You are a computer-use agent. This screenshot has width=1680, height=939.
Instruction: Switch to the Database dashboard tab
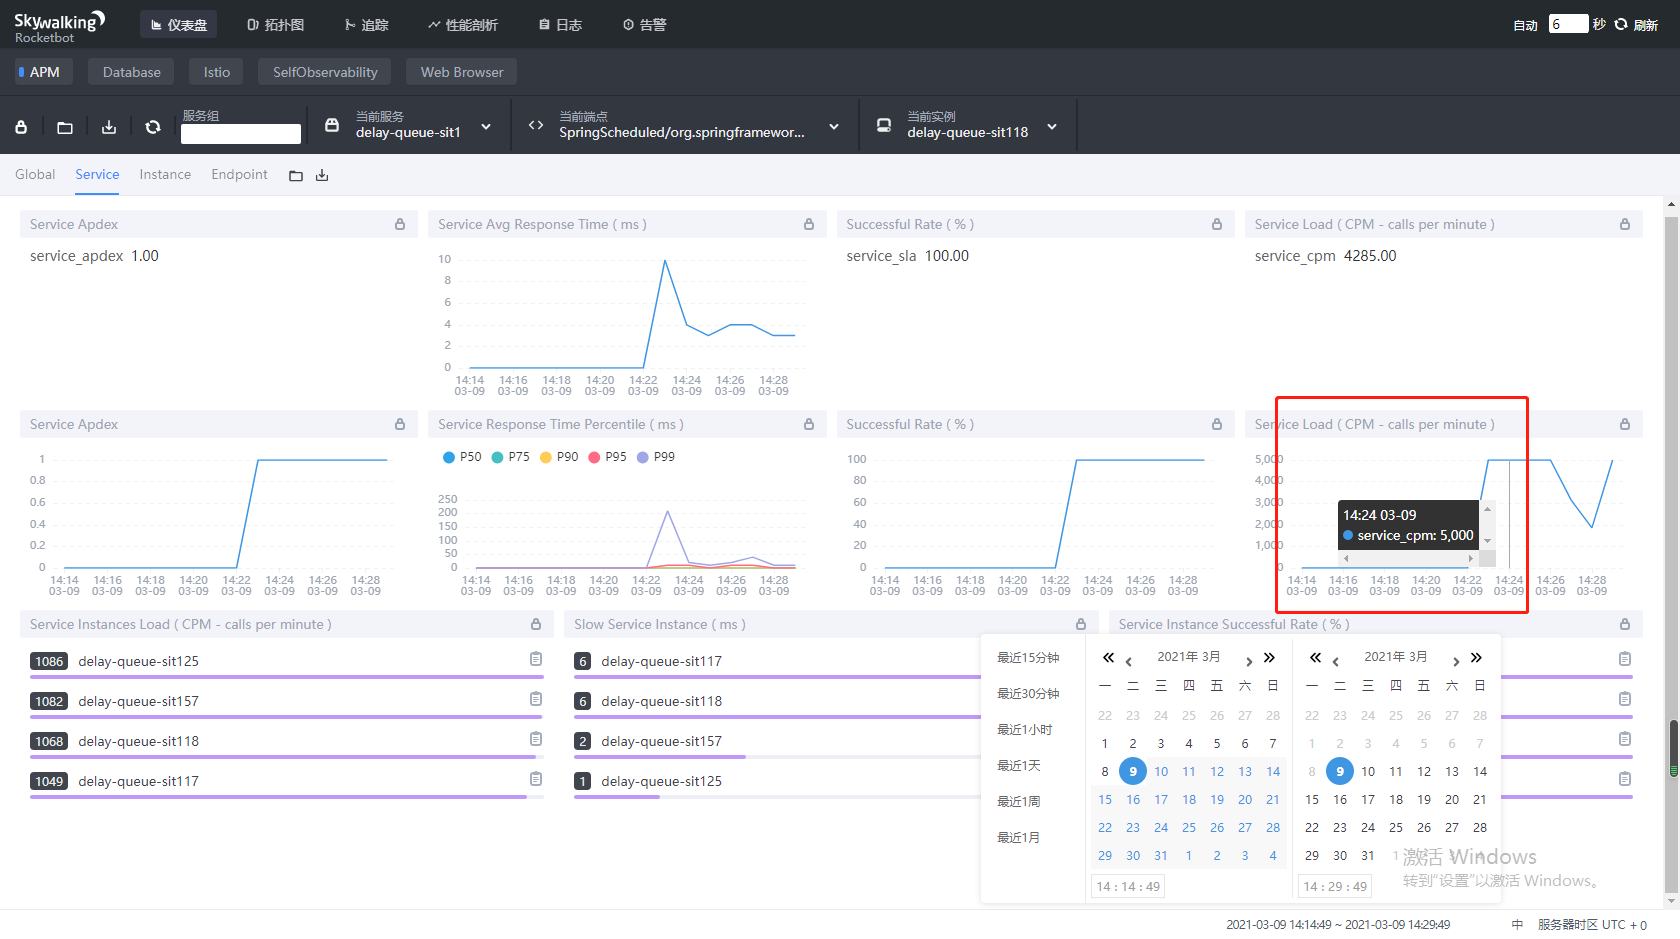[131, 72]
